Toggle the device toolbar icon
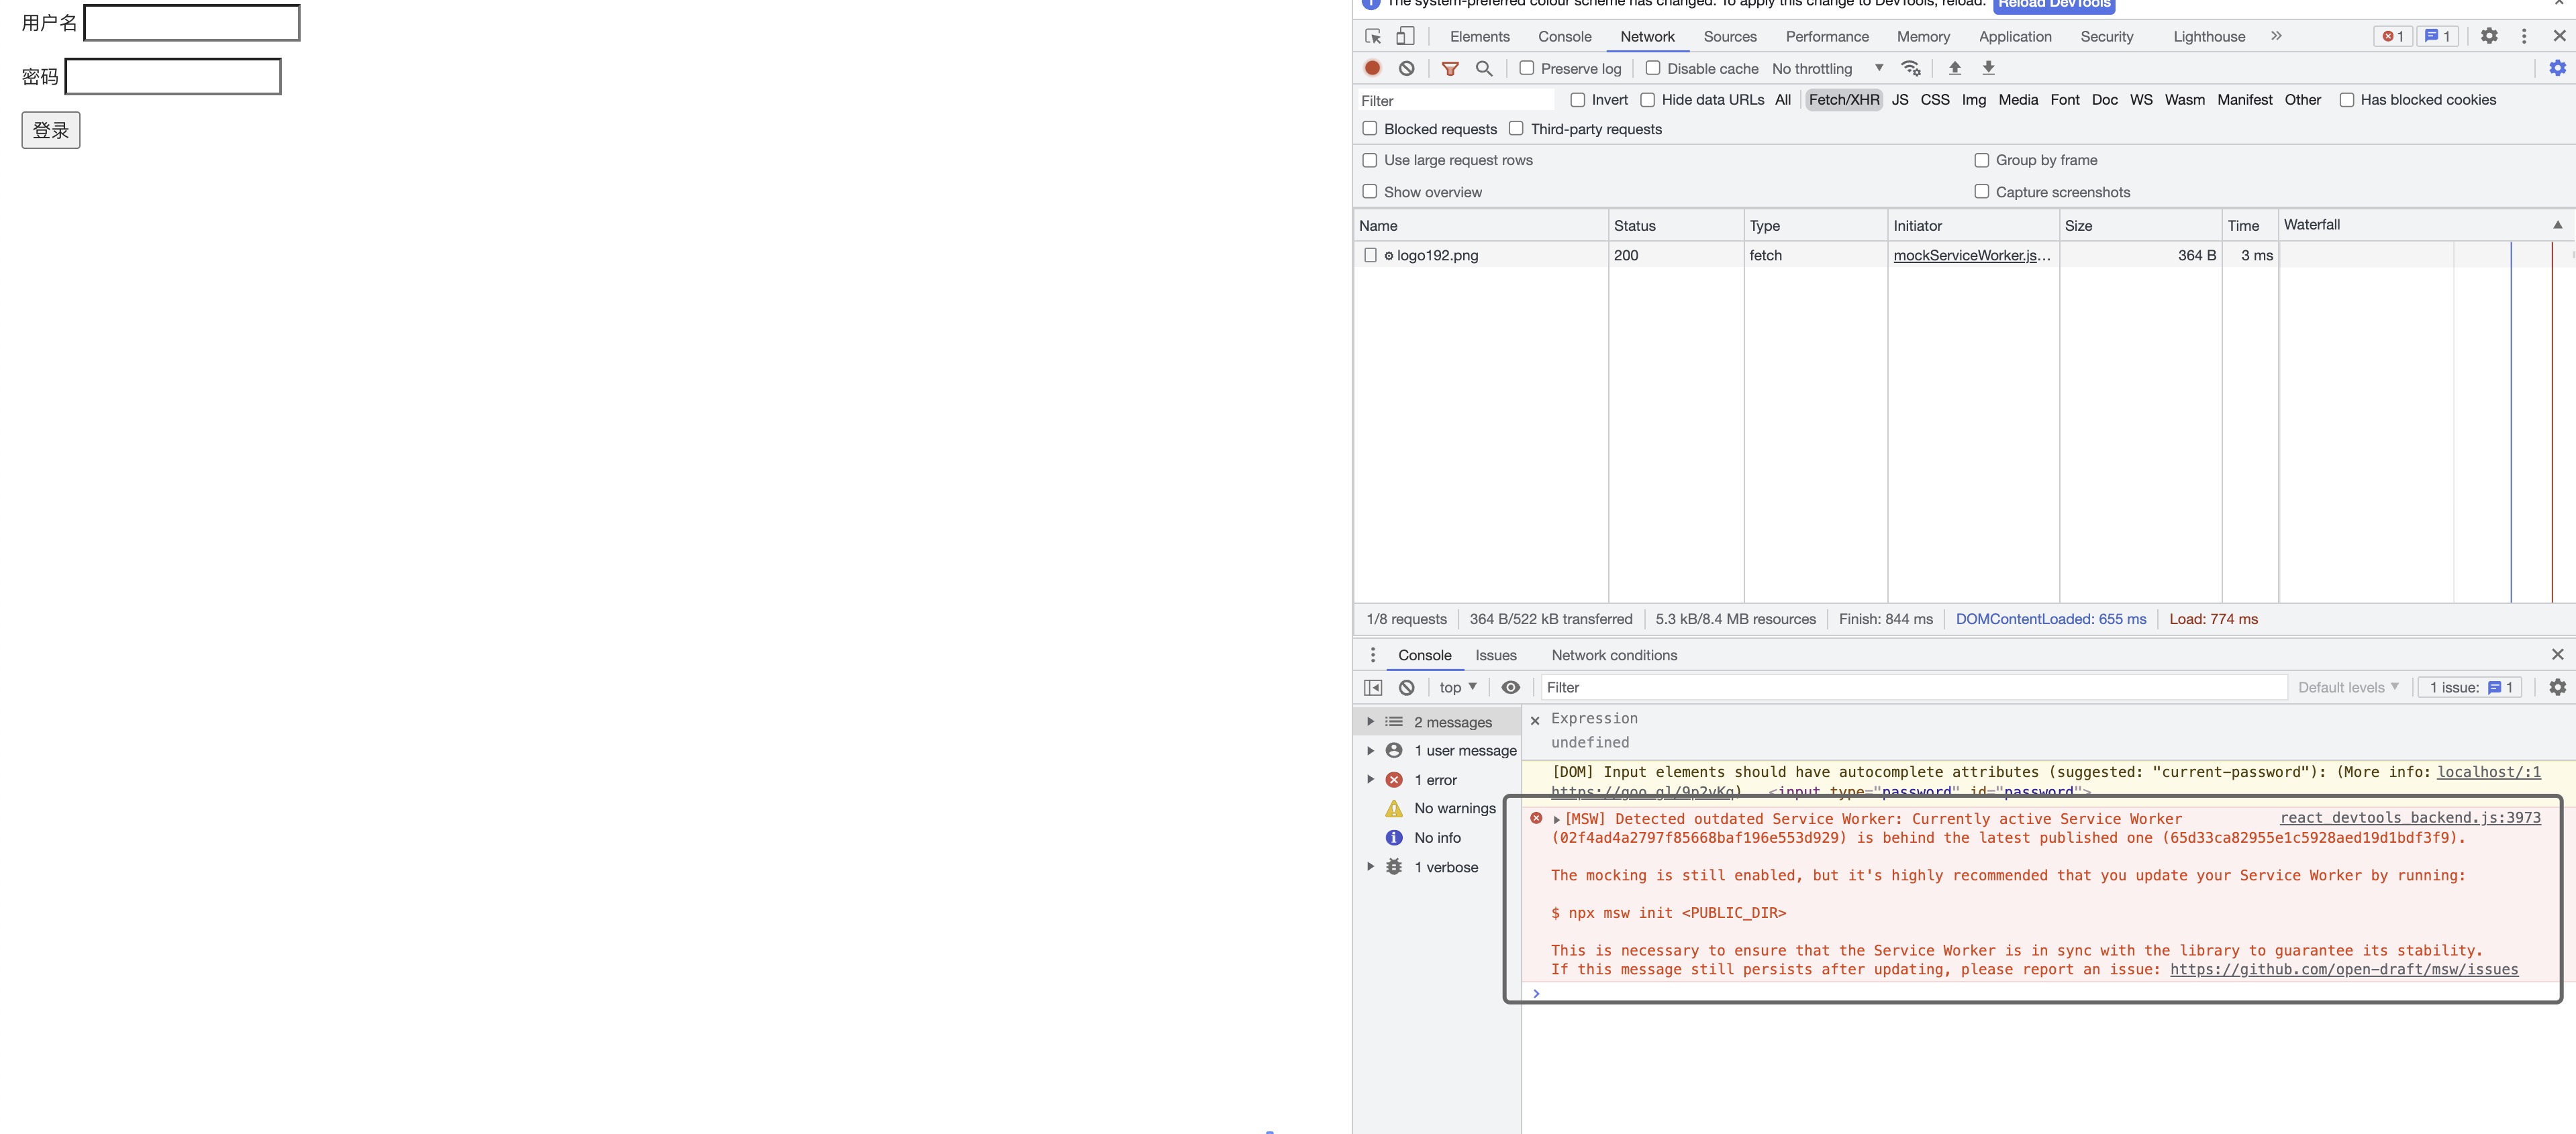This screenshot has width=2576, height=1134. click(1405, 36)
